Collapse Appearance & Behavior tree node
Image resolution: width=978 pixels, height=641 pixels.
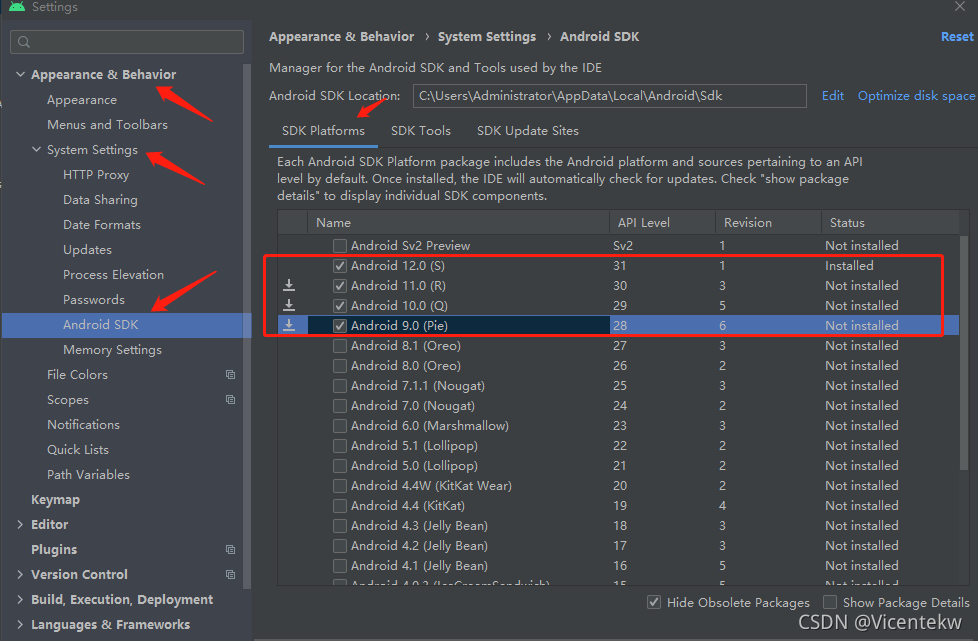pos(20,74)
